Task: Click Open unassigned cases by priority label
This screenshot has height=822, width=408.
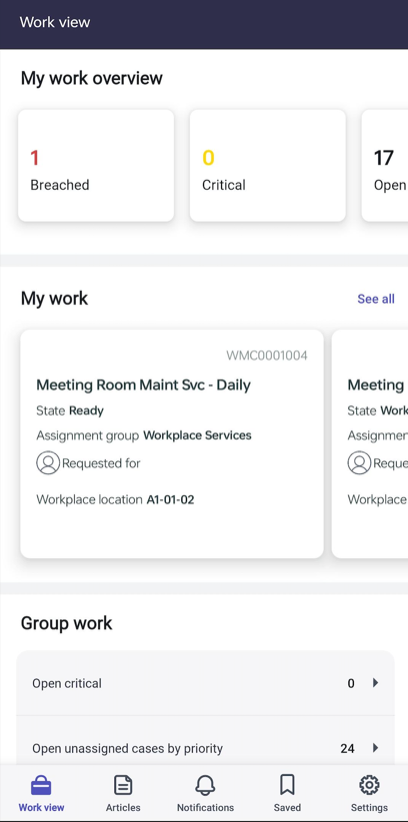Action: pos(127,748)
